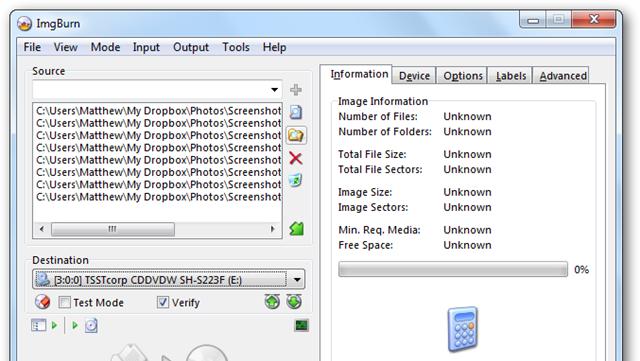This screenshot has width=640, height=361.
Task: Switch to the Advanced tab
Action: click(x=562, y=76)
